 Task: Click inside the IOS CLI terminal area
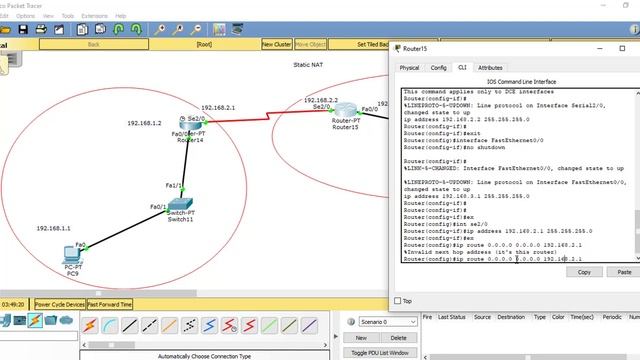[x=518, y=176]
